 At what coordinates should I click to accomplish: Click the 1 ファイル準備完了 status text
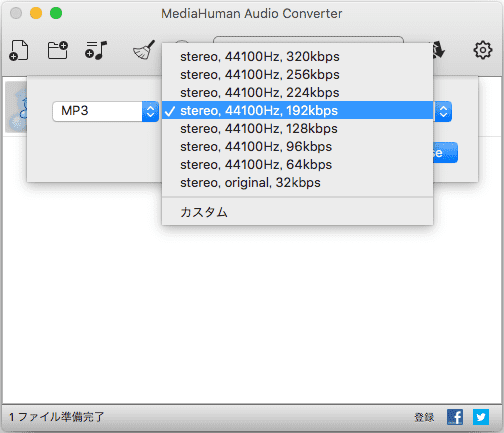57,417
